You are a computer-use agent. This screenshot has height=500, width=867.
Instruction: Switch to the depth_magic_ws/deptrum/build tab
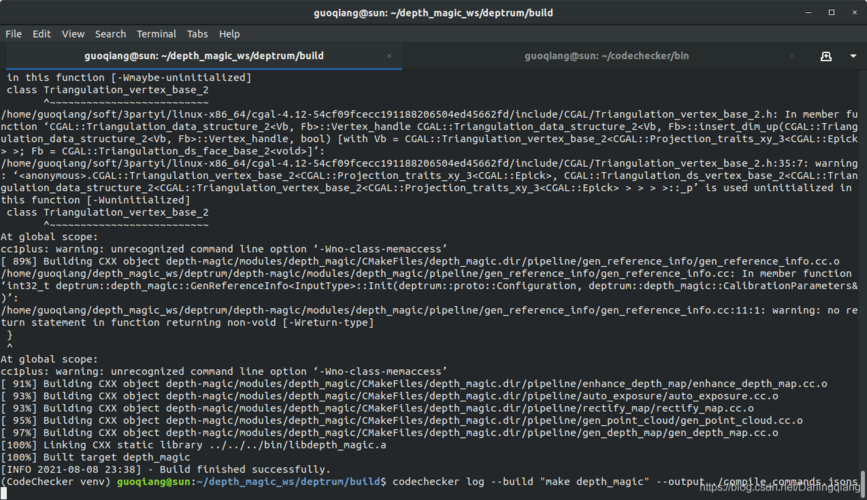204,56
